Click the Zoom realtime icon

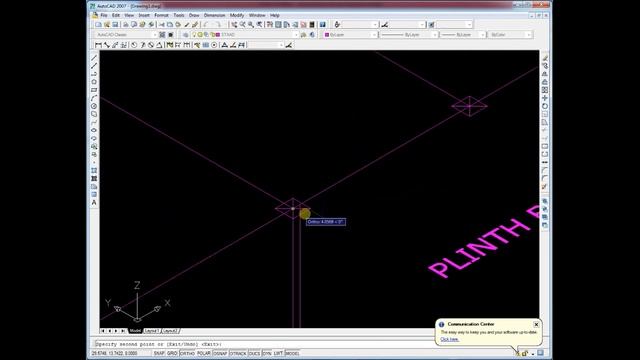tap(242, 25)
